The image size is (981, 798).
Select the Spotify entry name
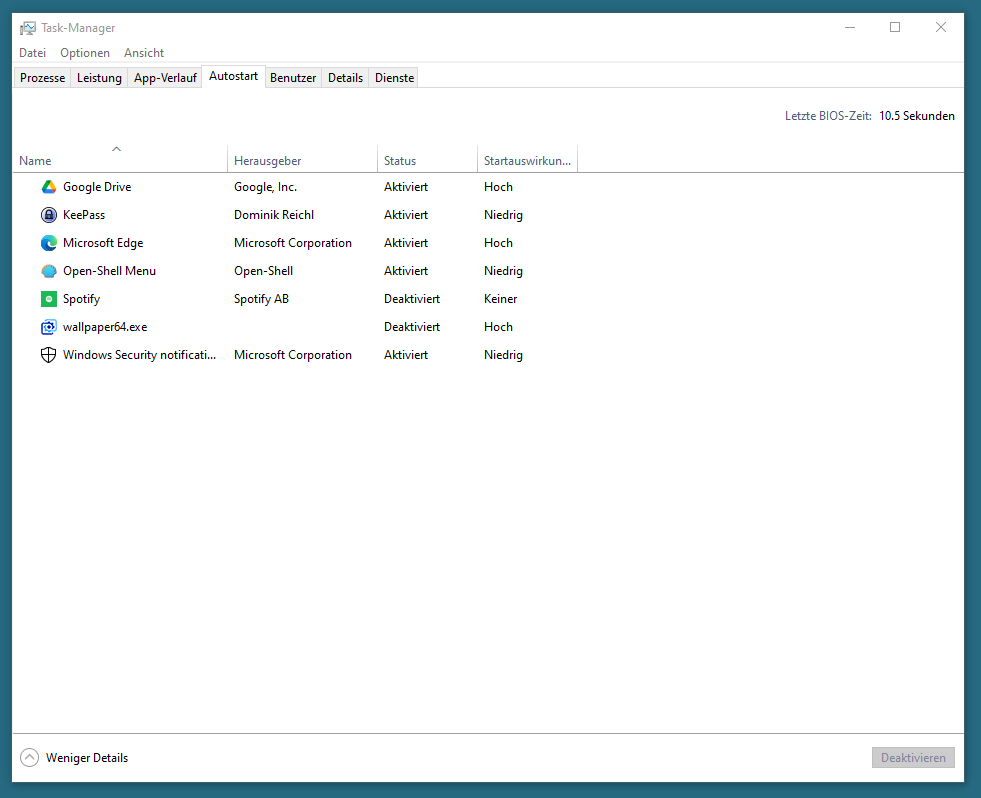click(81, 299)
